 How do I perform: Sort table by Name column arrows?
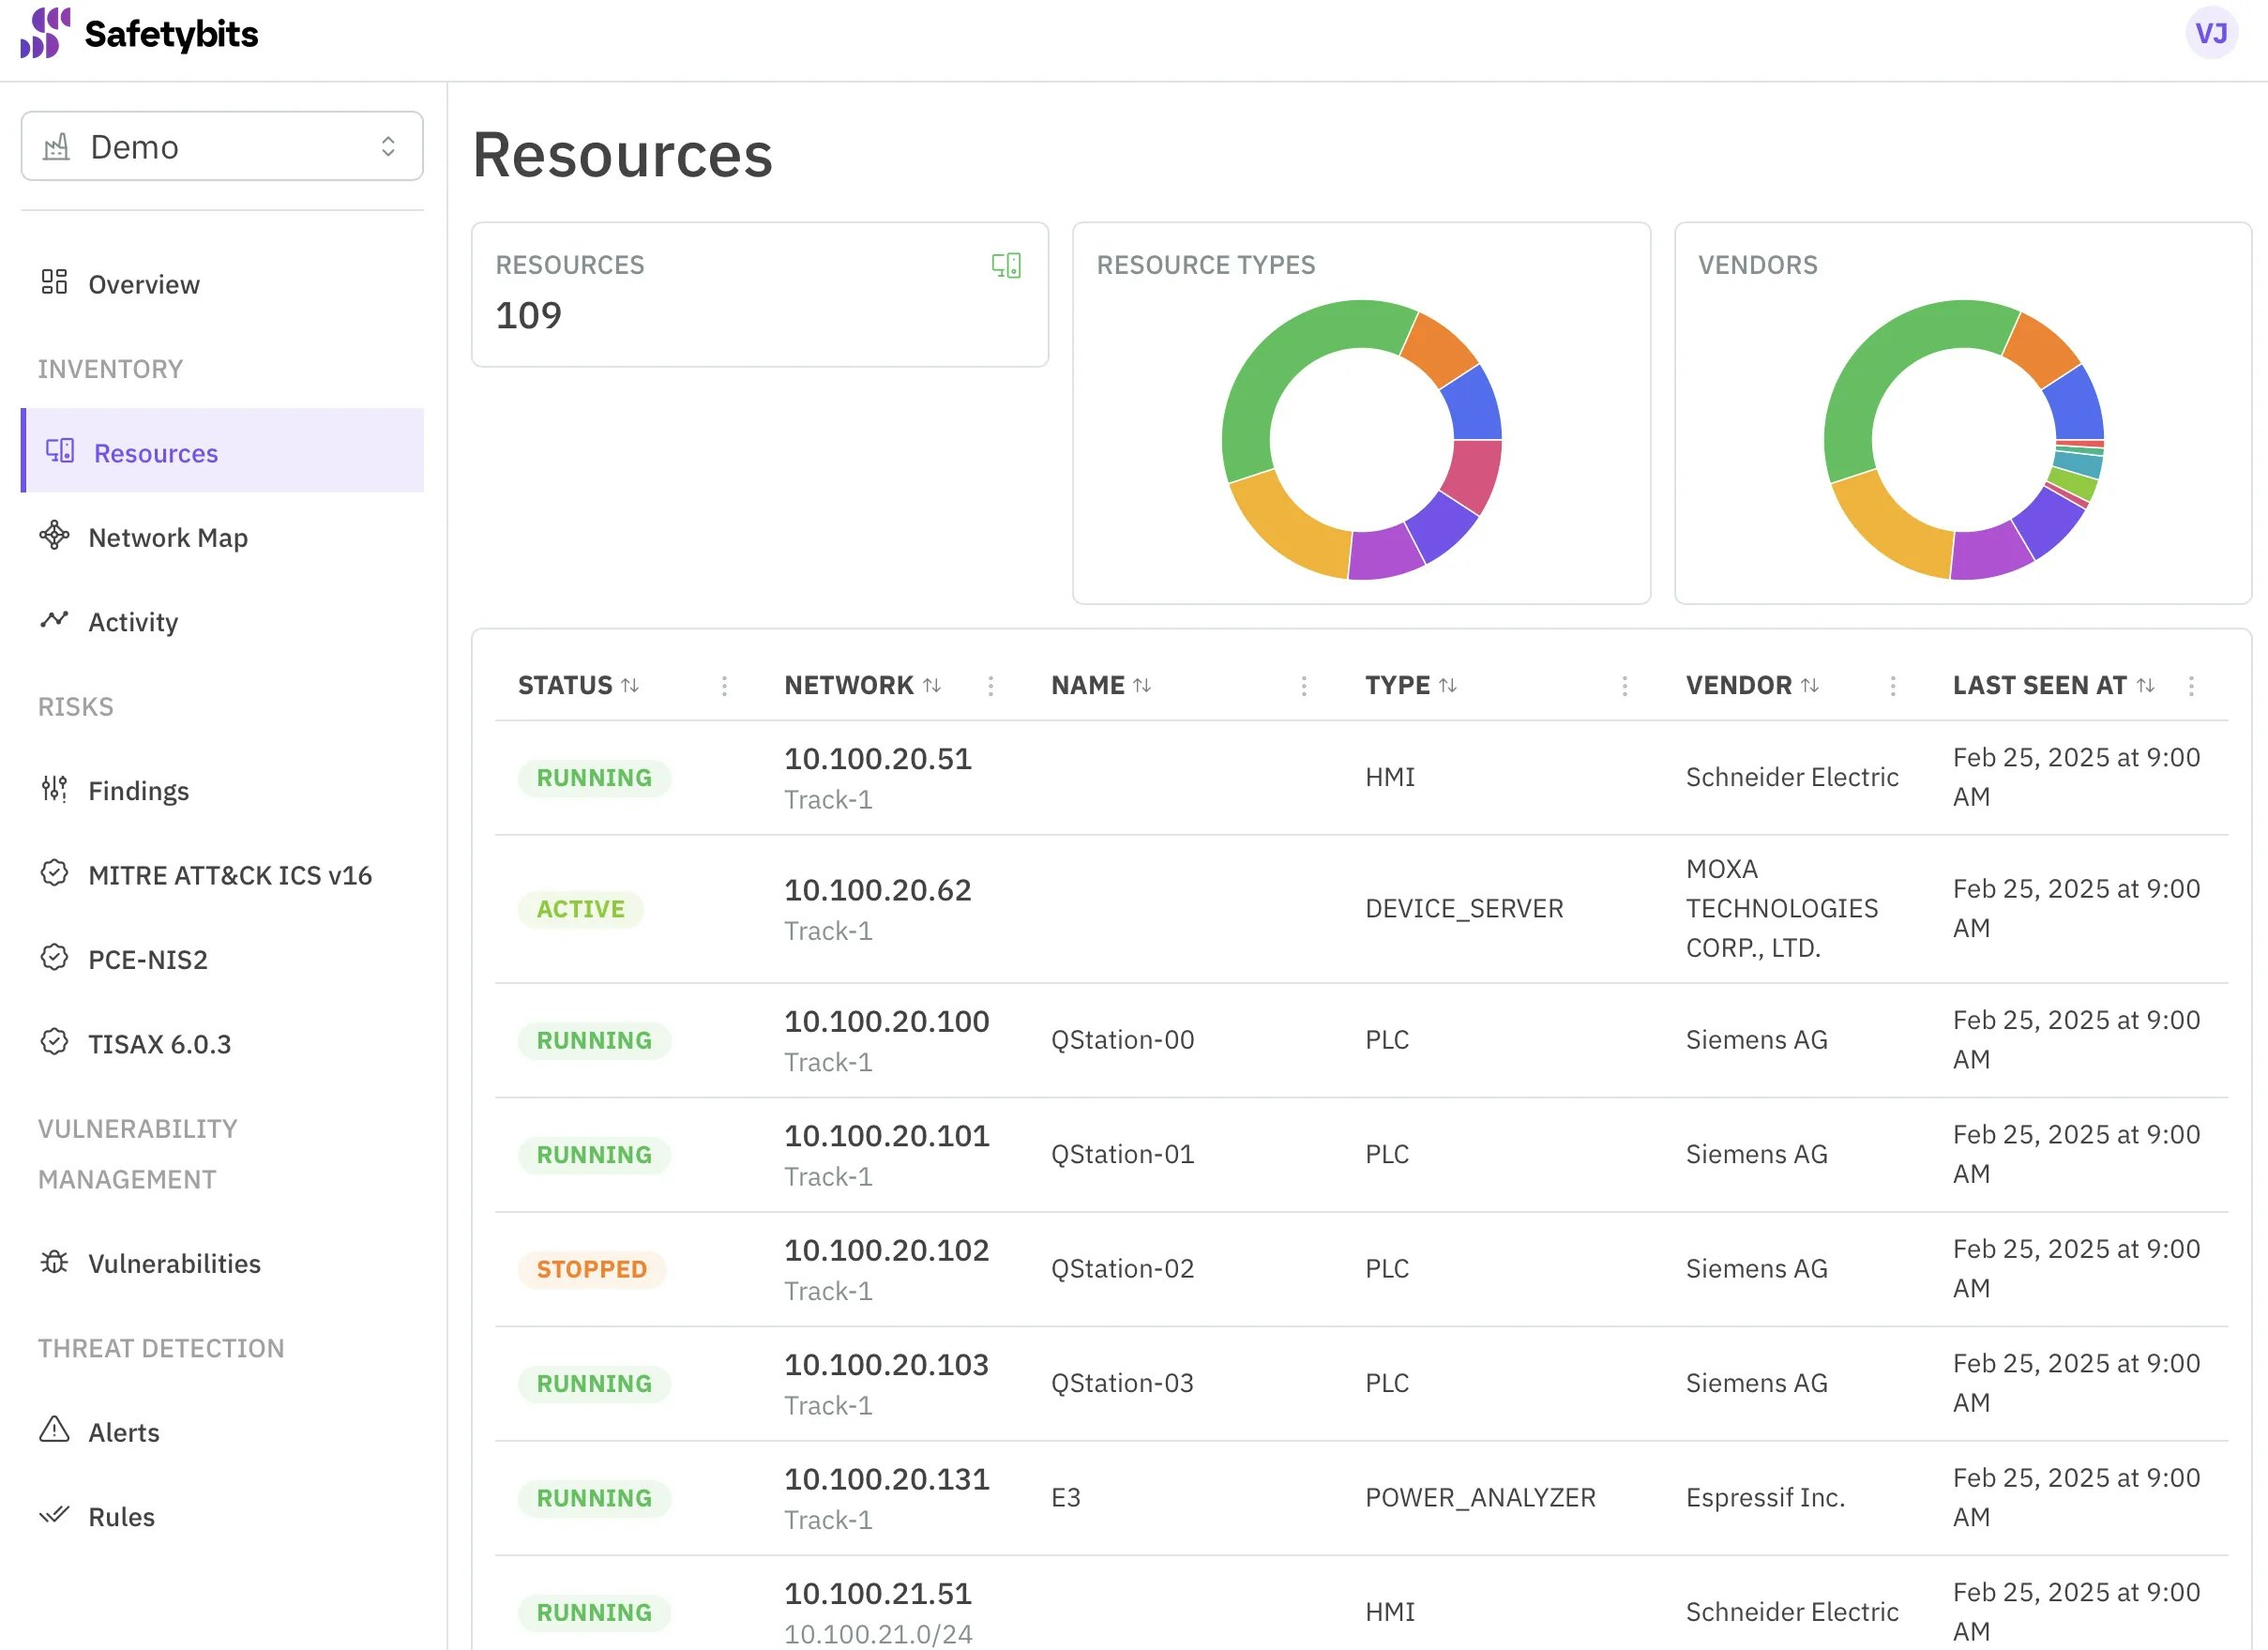coord(1142,686)
